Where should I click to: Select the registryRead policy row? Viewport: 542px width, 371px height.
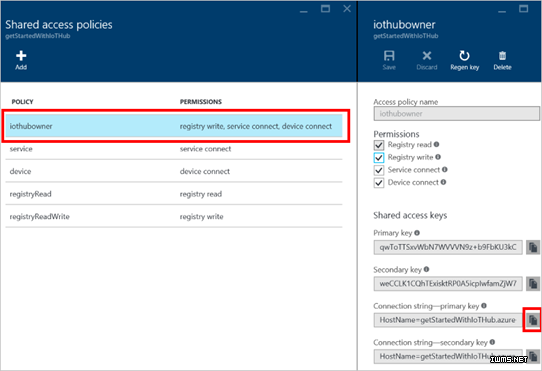pyautogui.click(x=174, y=194)
